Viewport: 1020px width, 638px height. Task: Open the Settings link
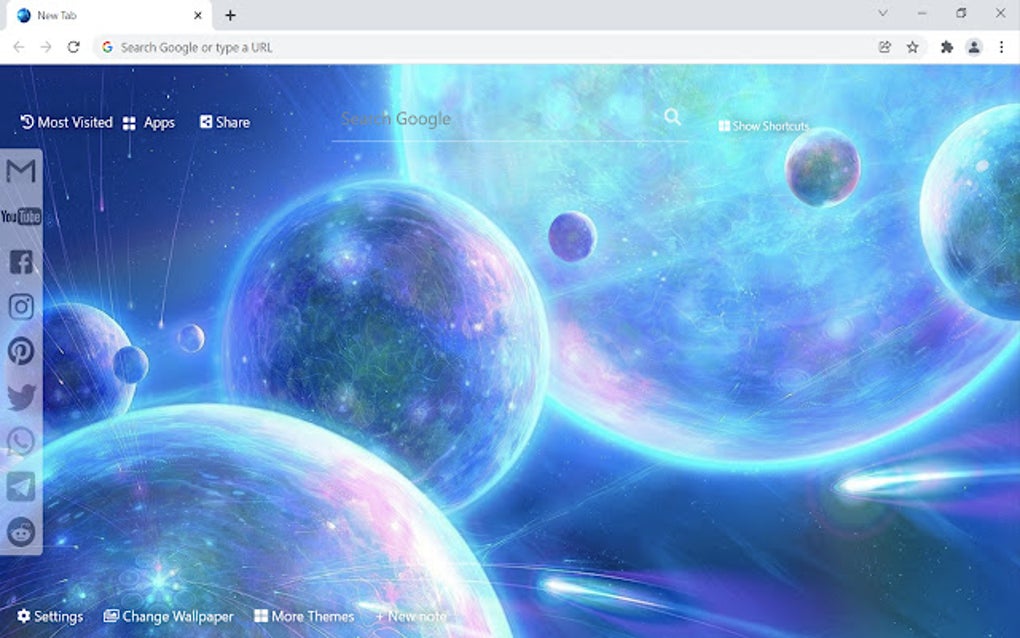click(50, 617)
